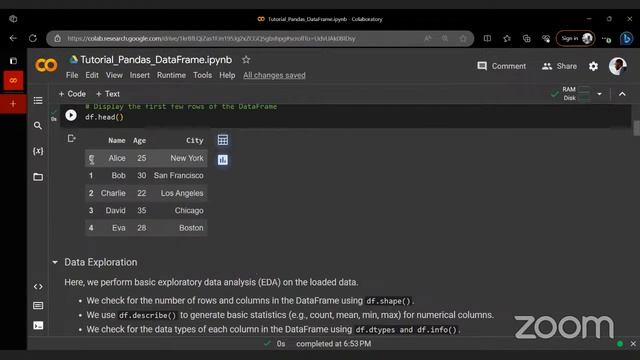The image size is (640, 360).
Task: Open Bing Copilot sidebar icon
Action: pyautogui.click(x=627, y=38)
